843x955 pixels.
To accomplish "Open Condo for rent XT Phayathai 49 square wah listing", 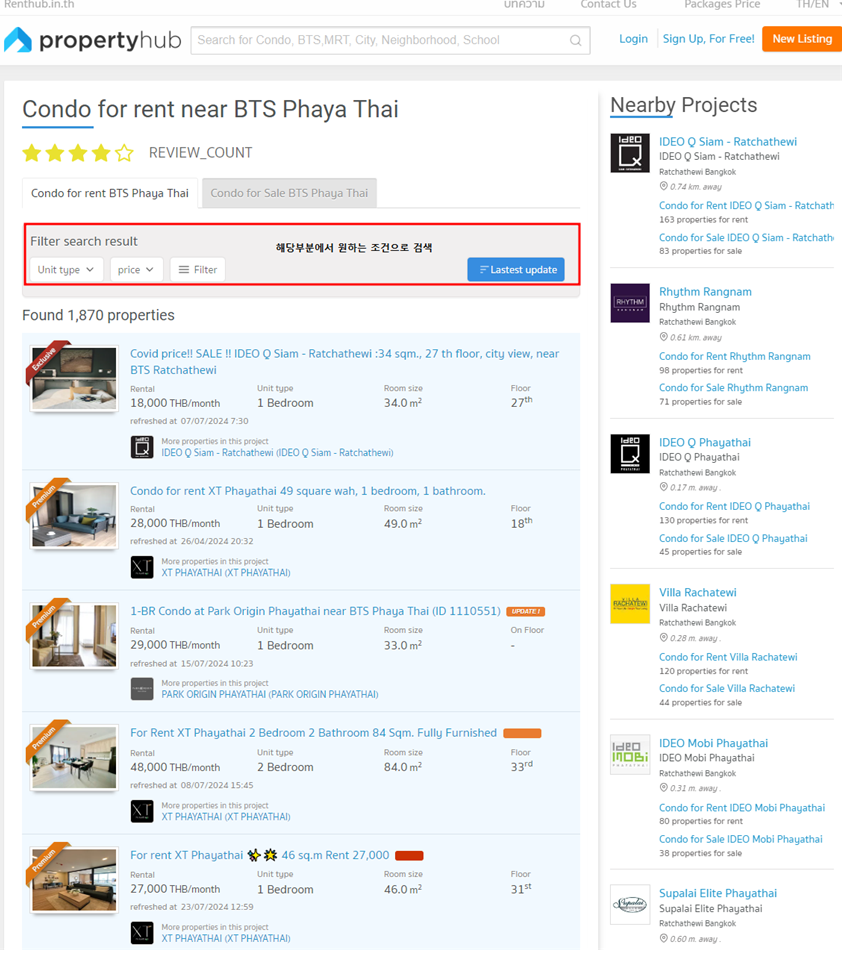I will 308,491.
